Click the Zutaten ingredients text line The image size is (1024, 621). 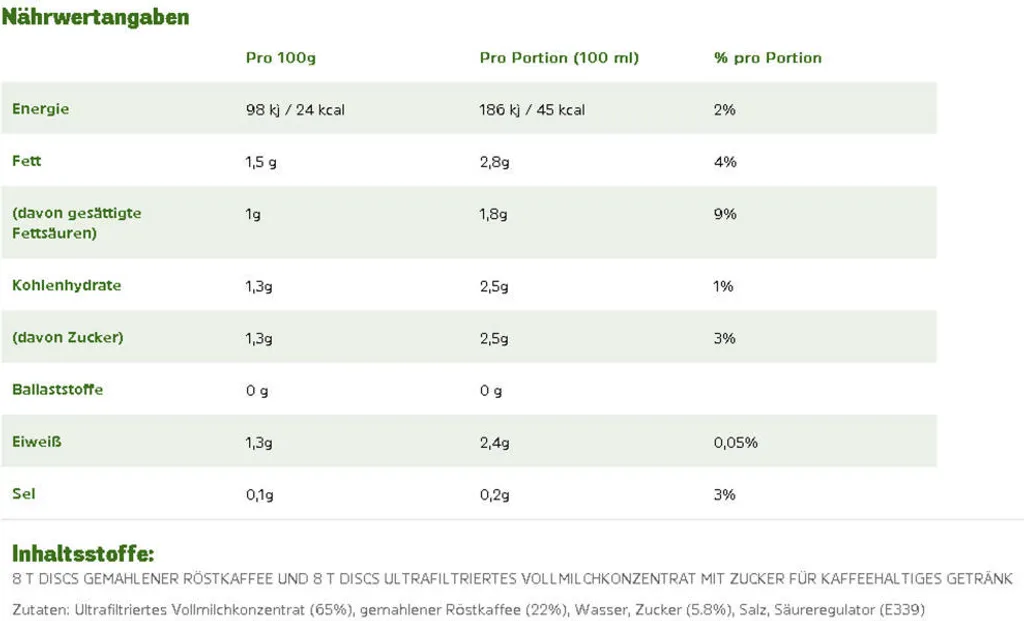pyautogui.click(x=469, y=610)
